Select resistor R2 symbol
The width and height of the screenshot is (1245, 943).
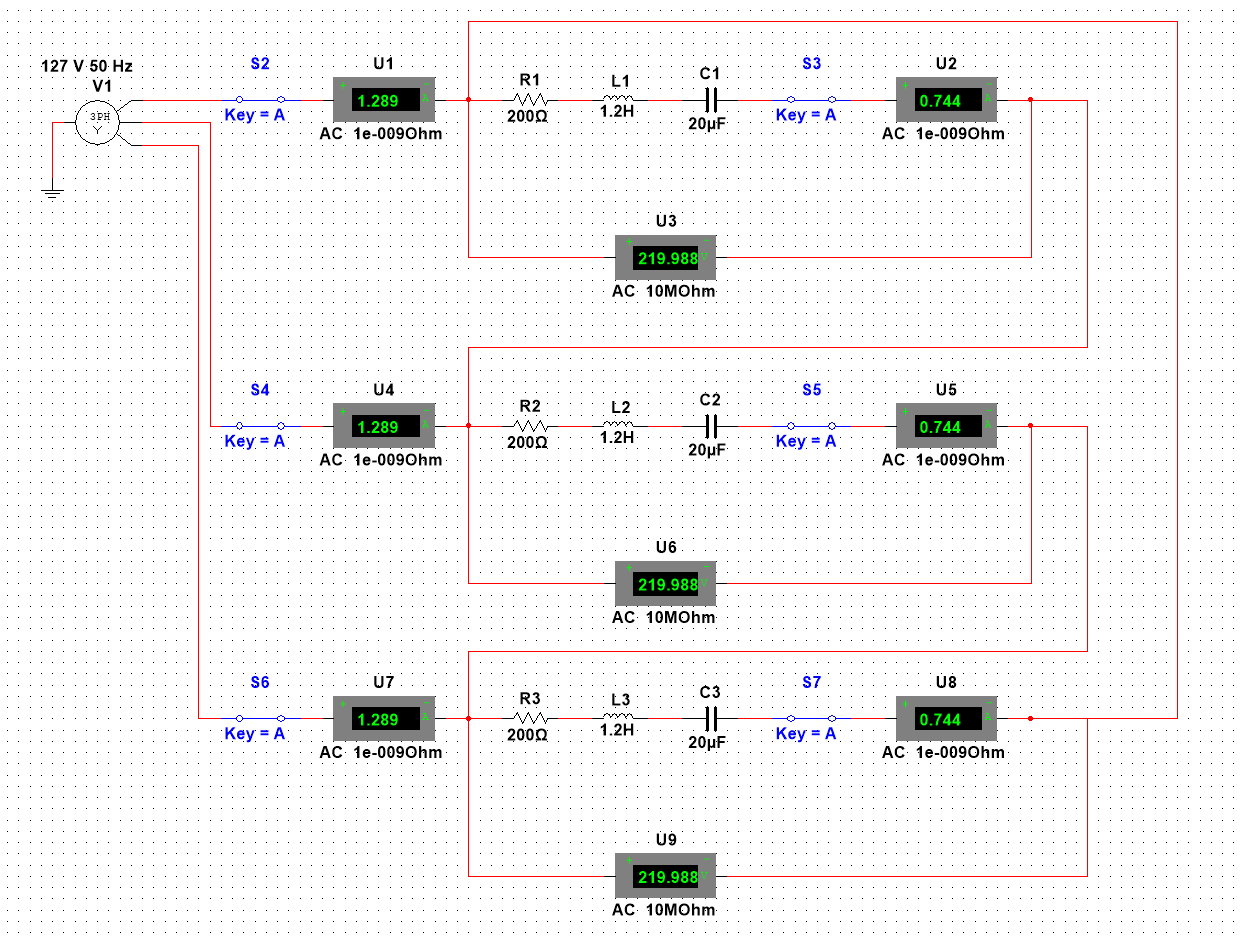pos(530,426)
